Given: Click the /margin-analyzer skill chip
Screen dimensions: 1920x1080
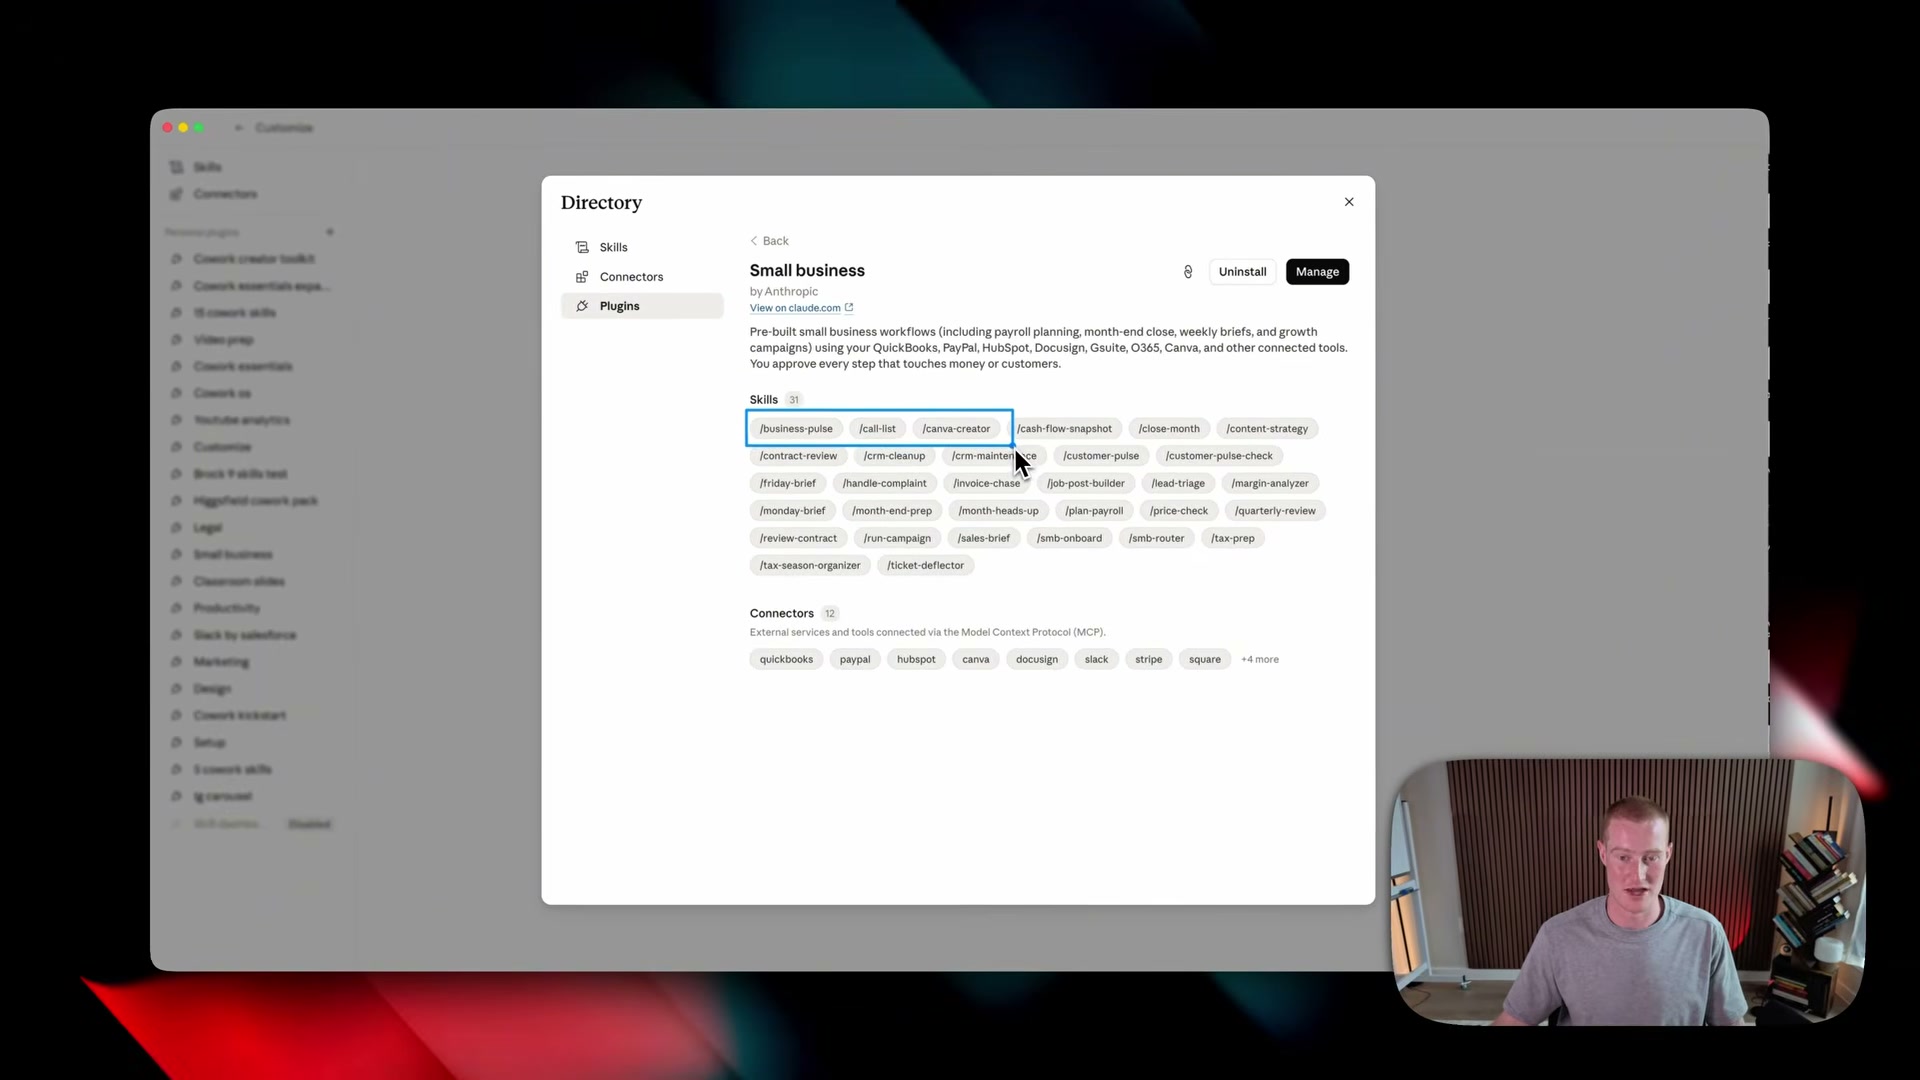Looking at the screenshot, I should point(1270,484).
